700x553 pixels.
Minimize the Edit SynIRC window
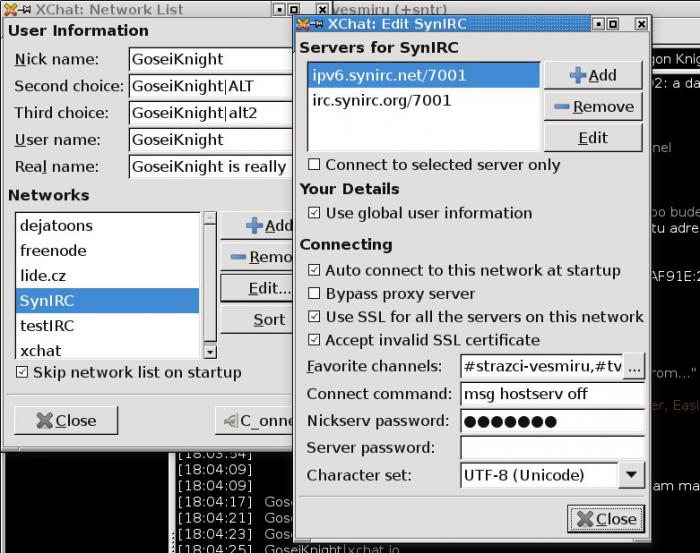(x=599, y=24)
